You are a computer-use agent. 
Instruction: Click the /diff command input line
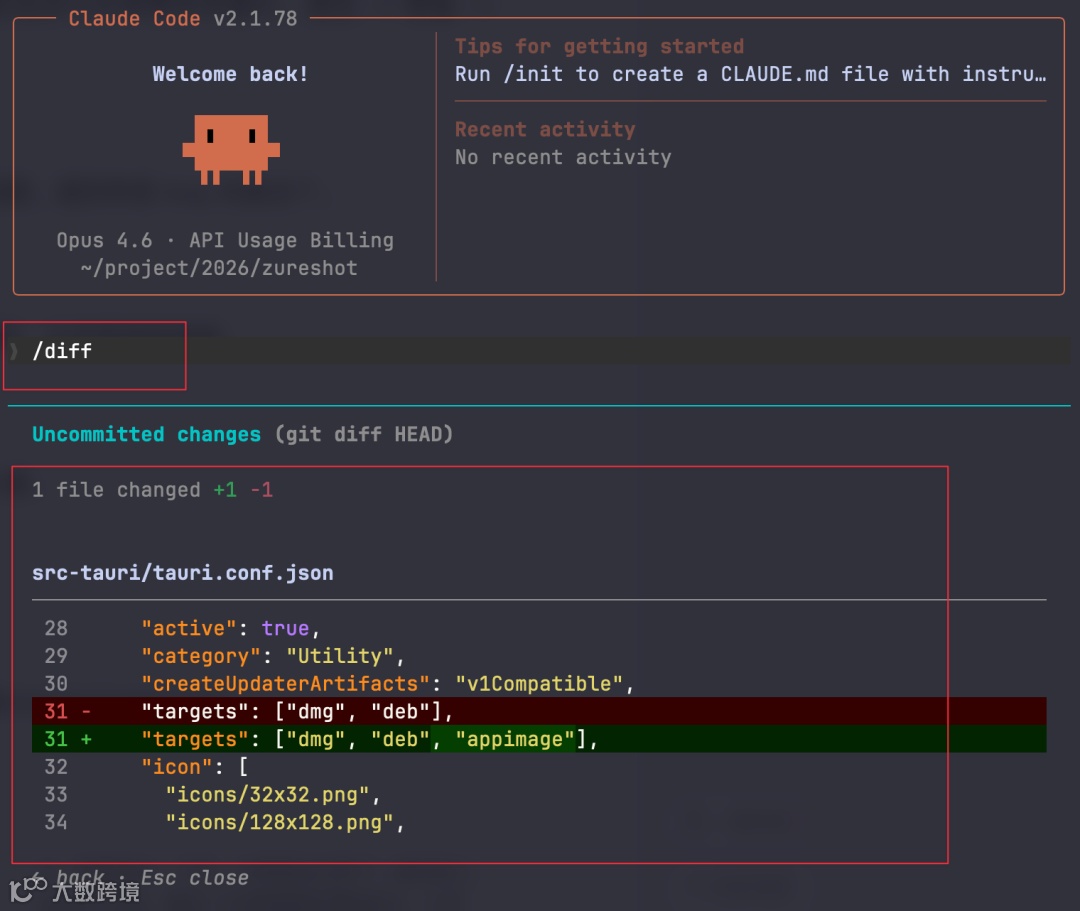tap(539, 351)
